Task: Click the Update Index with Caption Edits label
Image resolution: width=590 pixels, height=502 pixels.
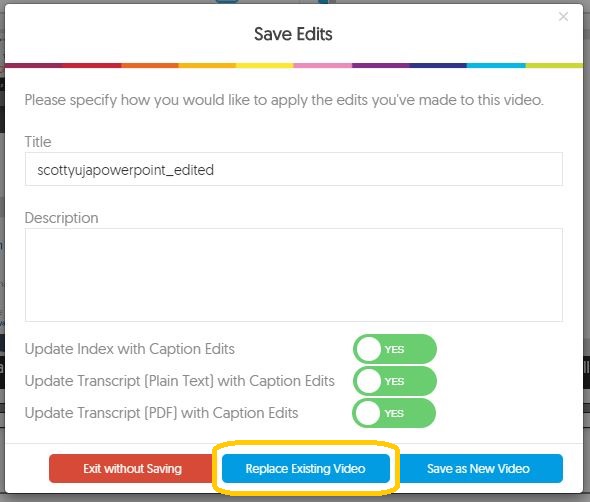Action: coord(129,349)
